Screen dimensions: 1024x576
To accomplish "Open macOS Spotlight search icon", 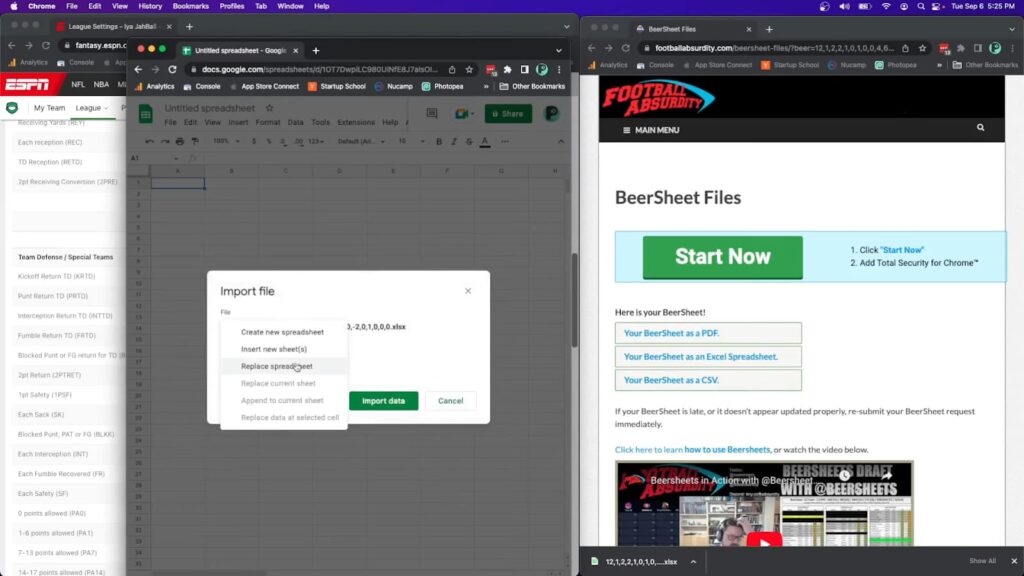I will pos(921,7).
